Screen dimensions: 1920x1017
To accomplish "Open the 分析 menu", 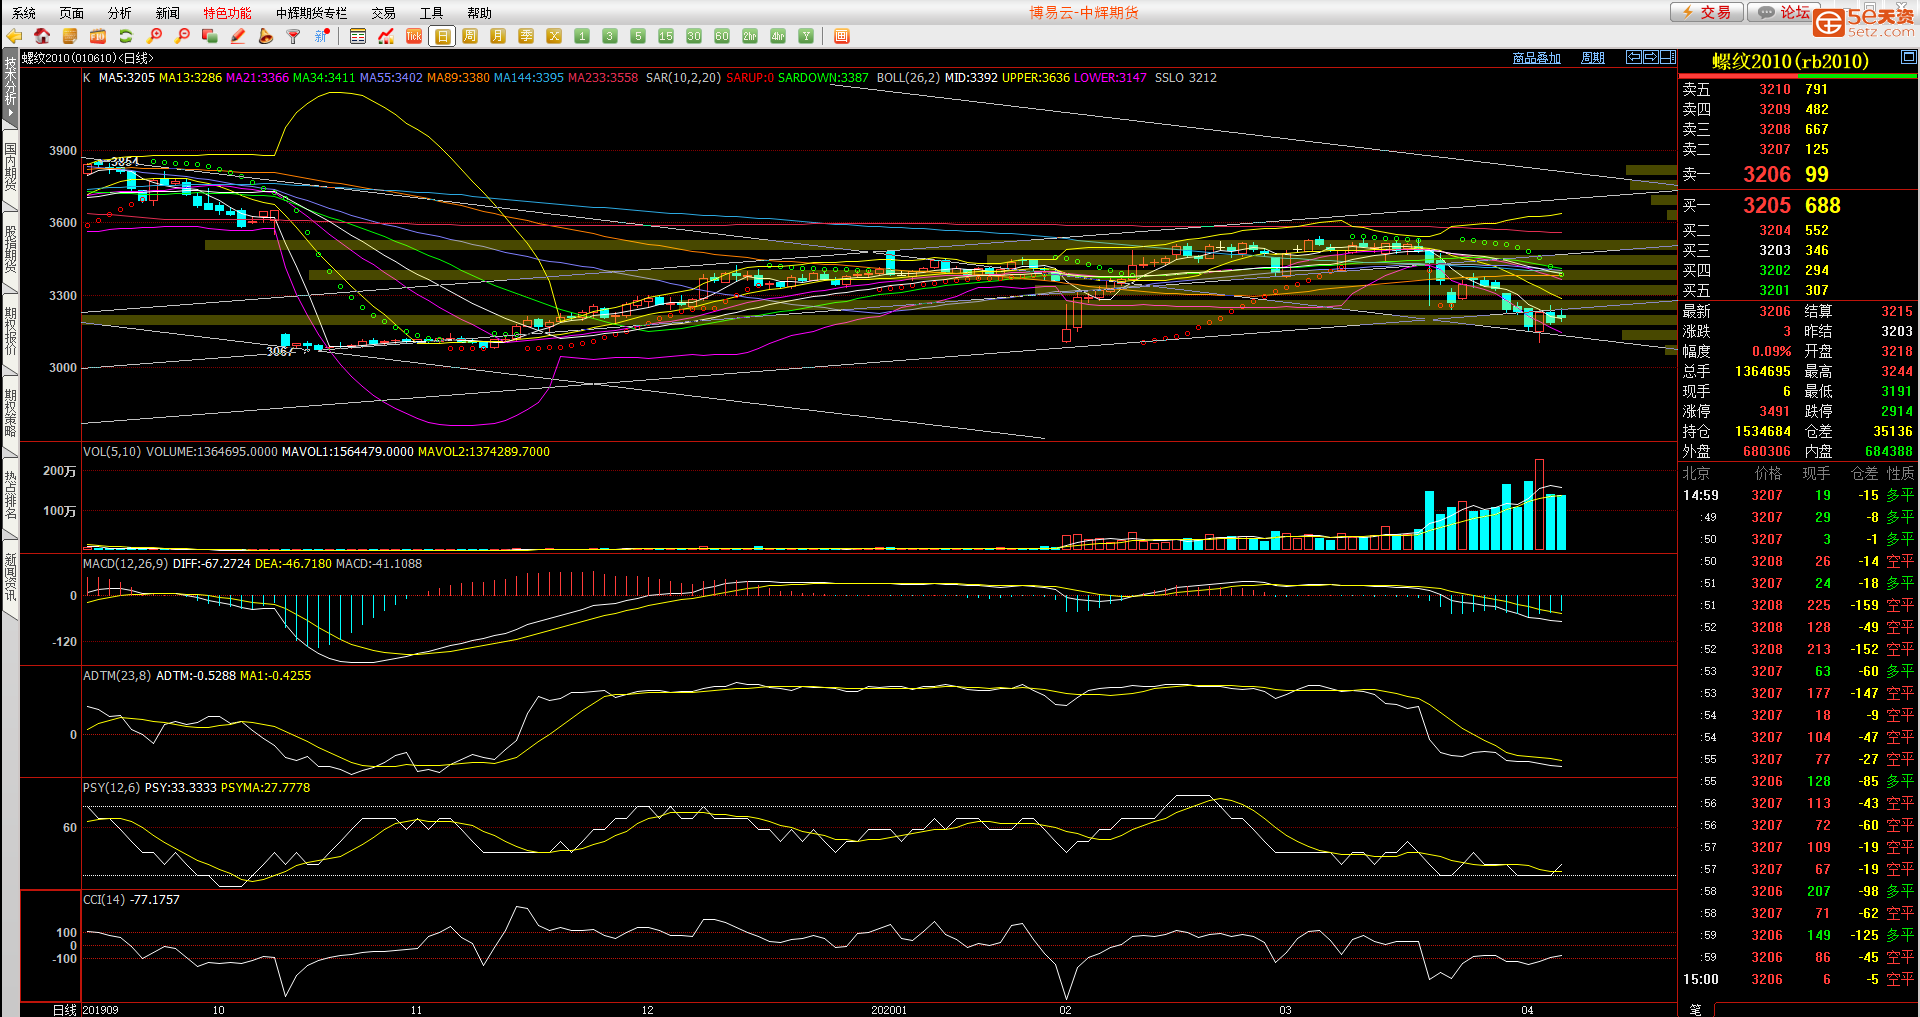I will pyautogui.click(x=120, y=13).
